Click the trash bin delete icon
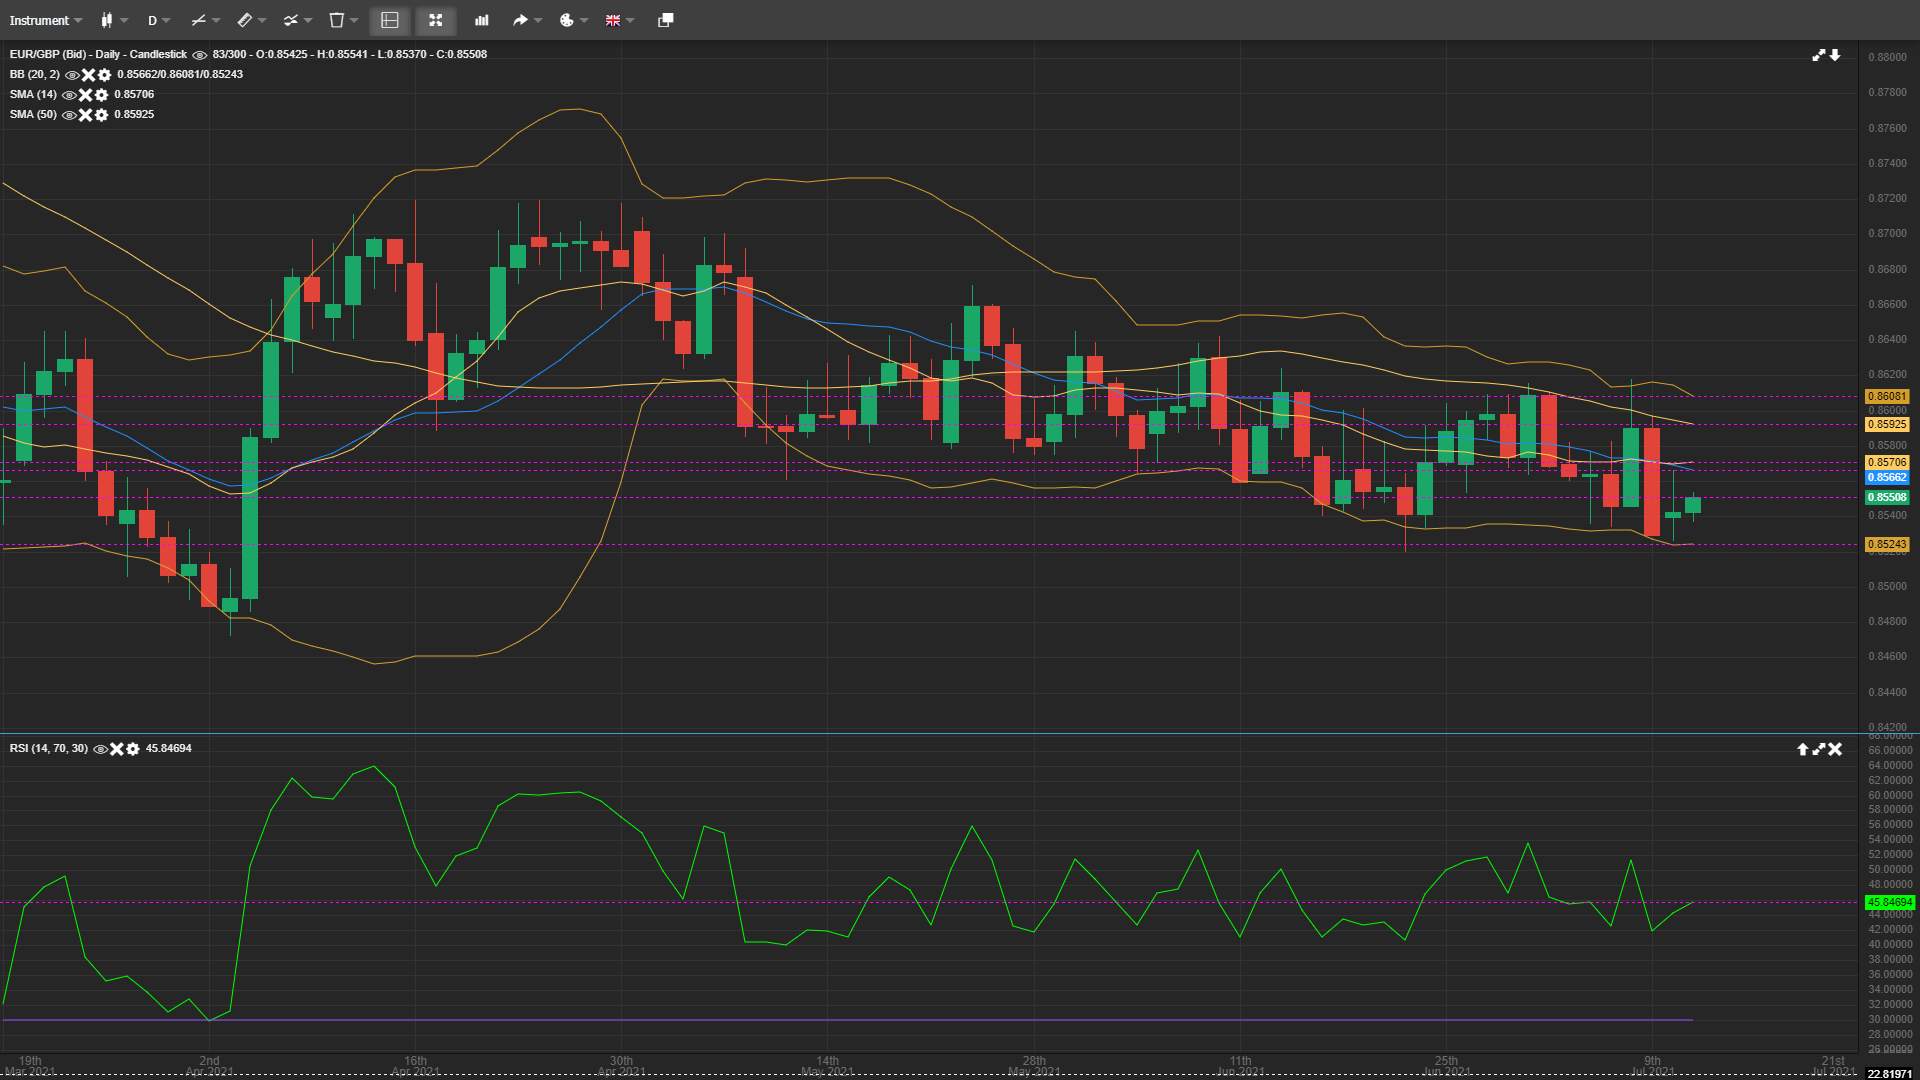This screenshot has height=1080, width=1920. 336,20
